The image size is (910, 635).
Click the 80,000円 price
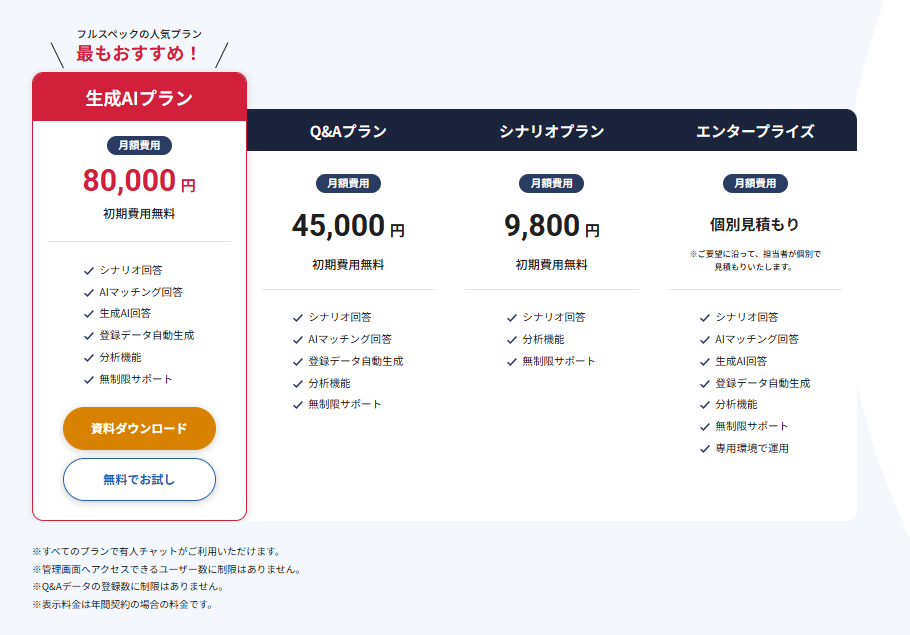[139, 181]
